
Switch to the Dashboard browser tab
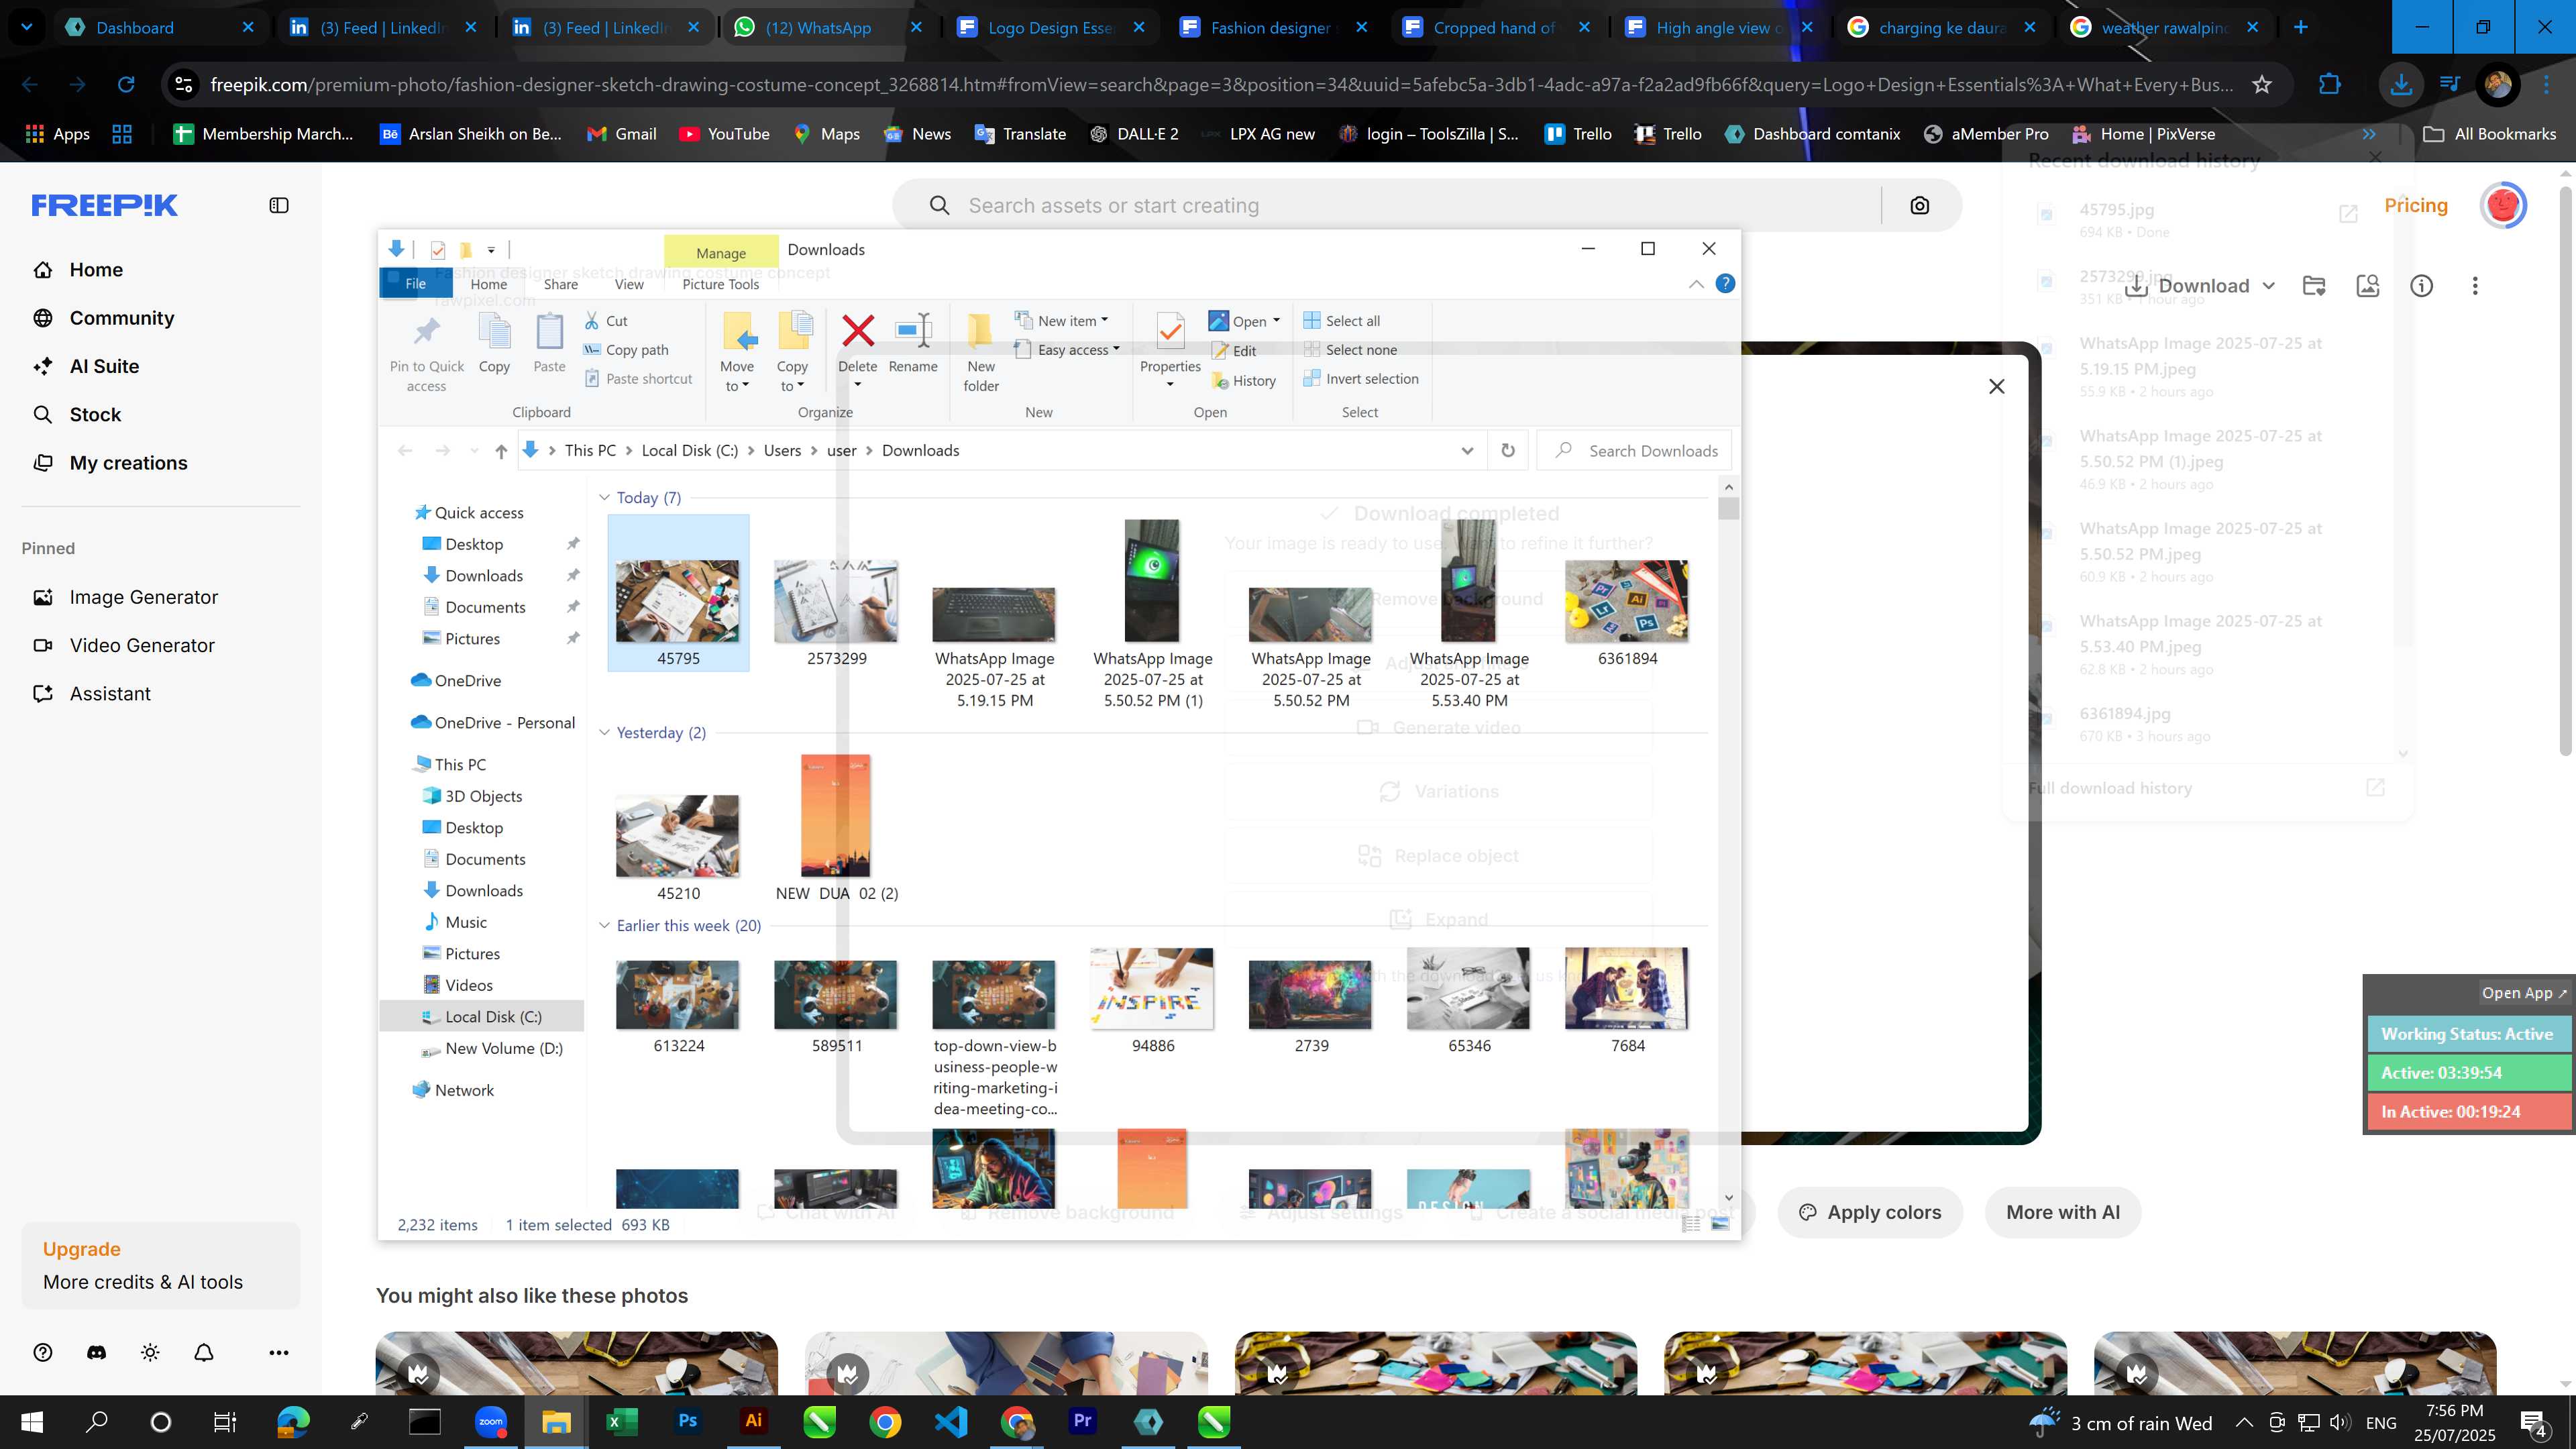[x=160, y=28]
